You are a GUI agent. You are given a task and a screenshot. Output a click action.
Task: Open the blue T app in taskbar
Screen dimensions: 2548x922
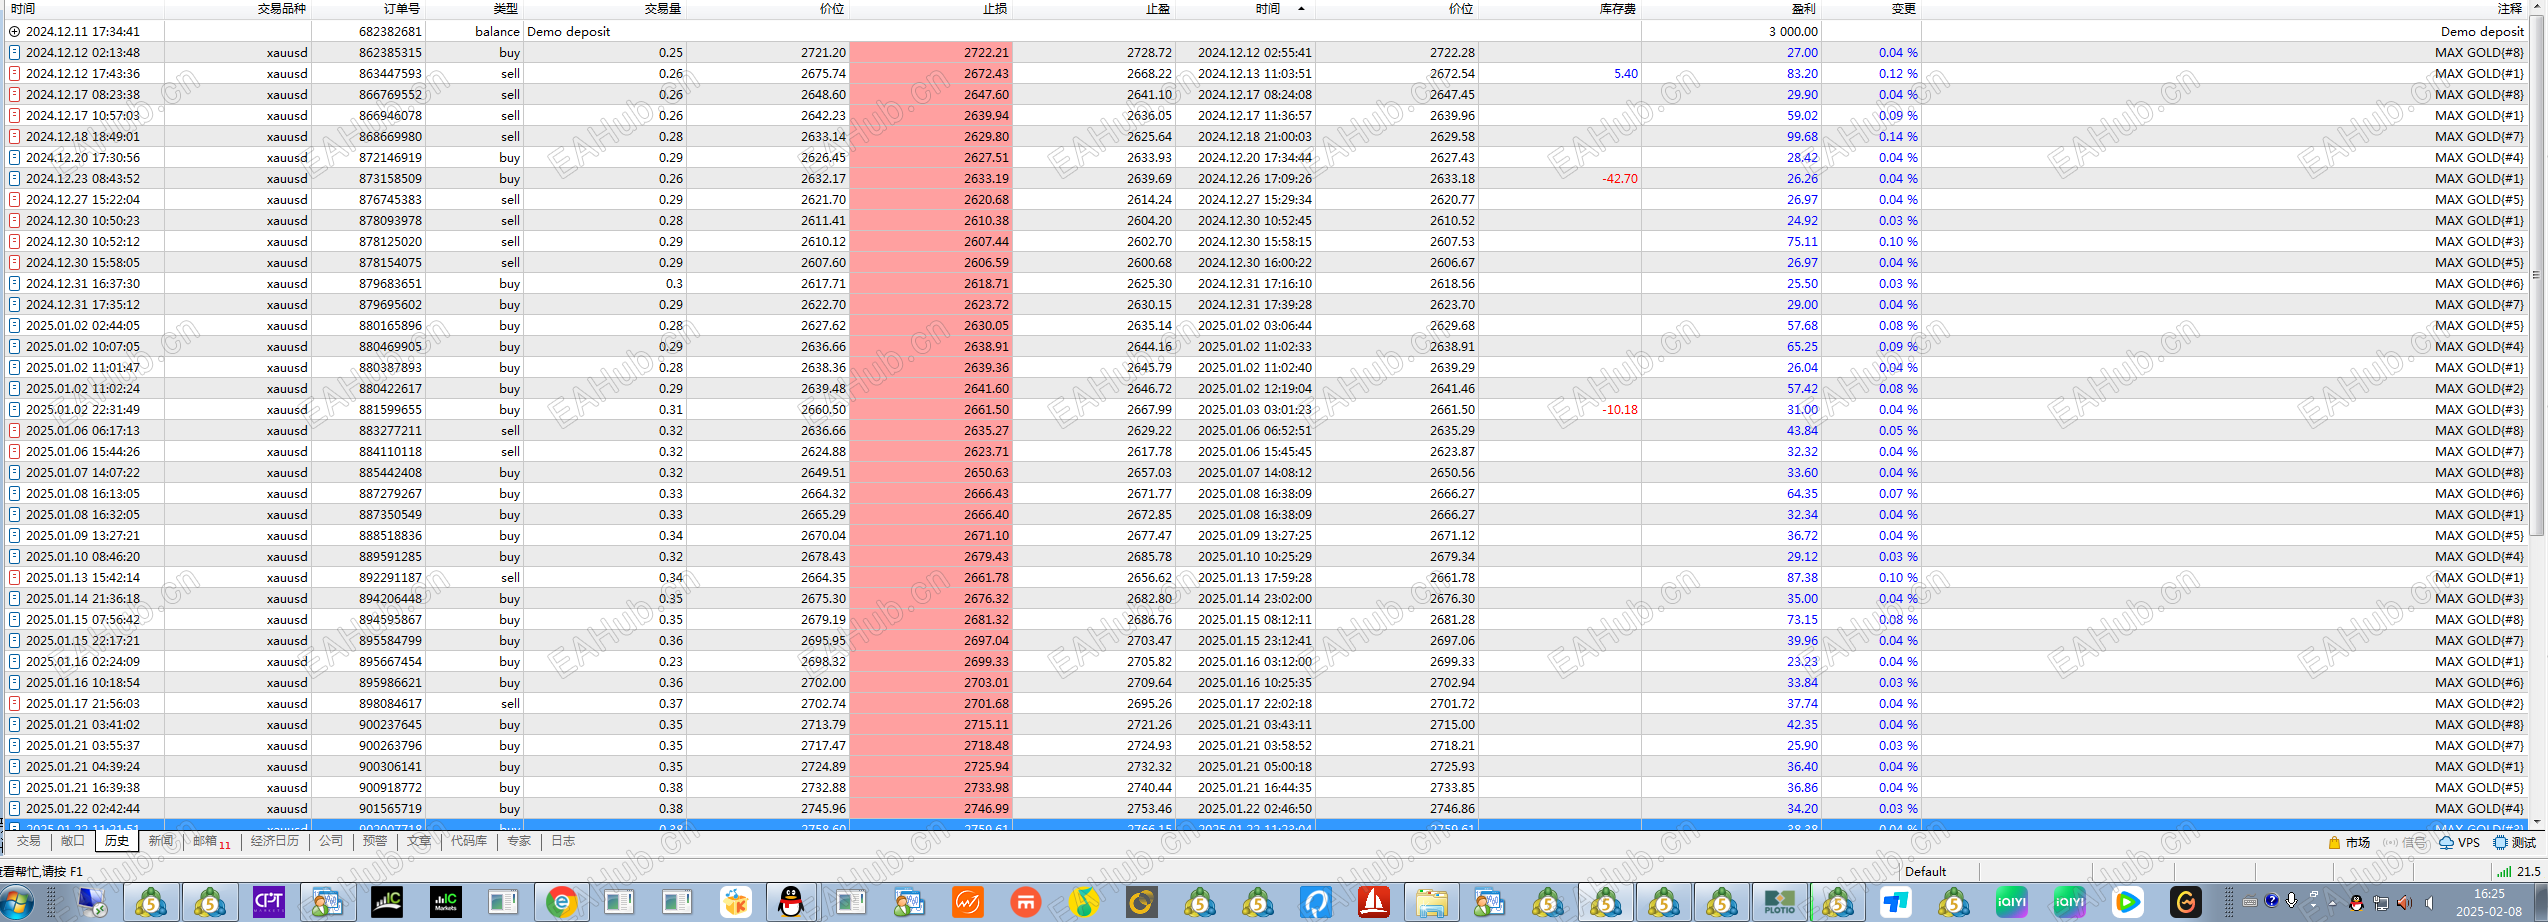[x=1895, y=902]
